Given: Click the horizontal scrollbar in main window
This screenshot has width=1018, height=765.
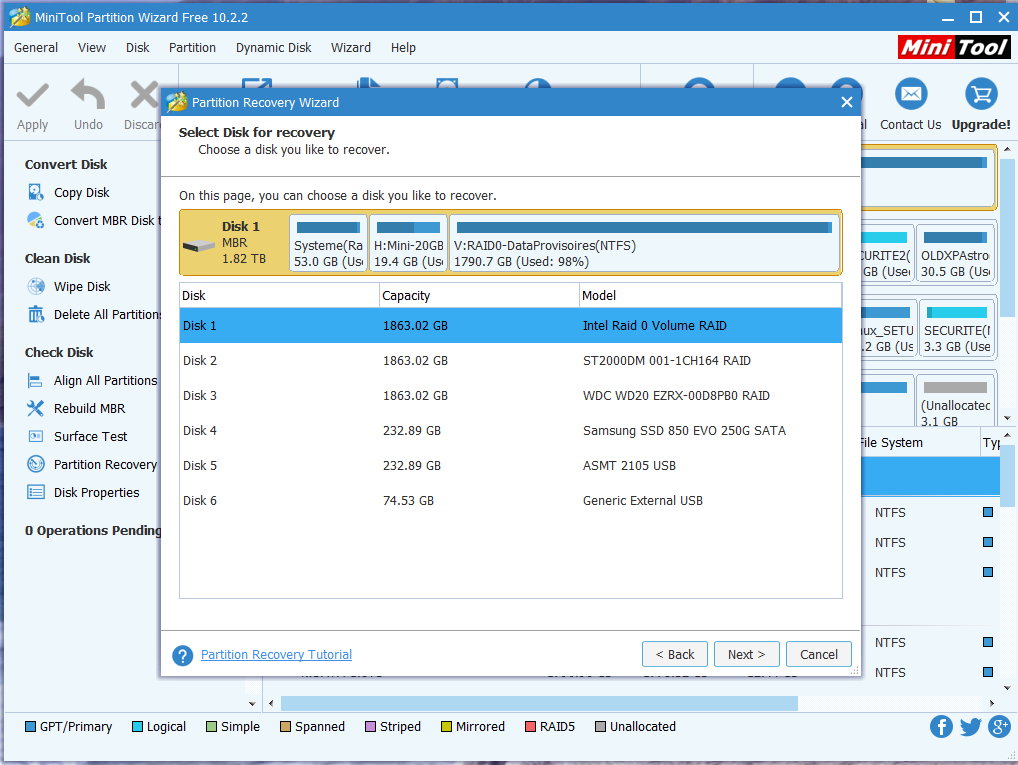Looking at the screenshot, I should 539,703.
